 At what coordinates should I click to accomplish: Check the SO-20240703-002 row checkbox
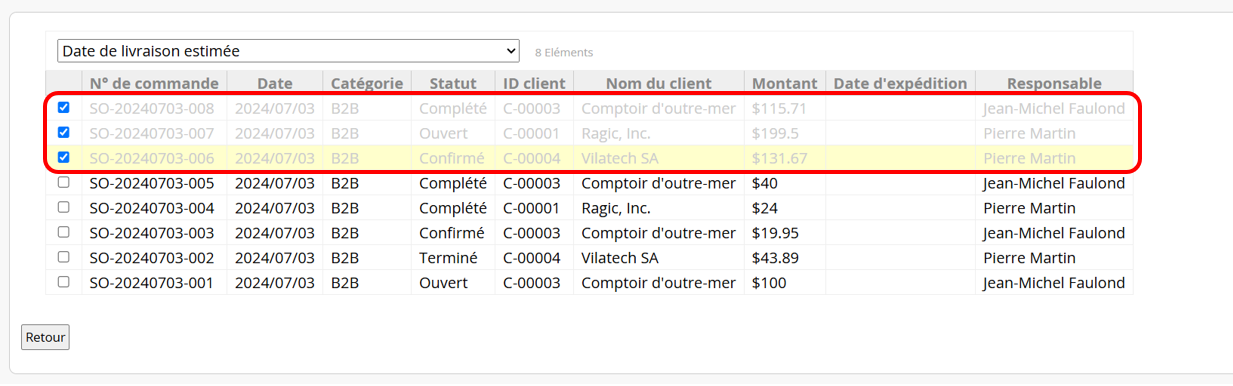click(x=64, y=257)
